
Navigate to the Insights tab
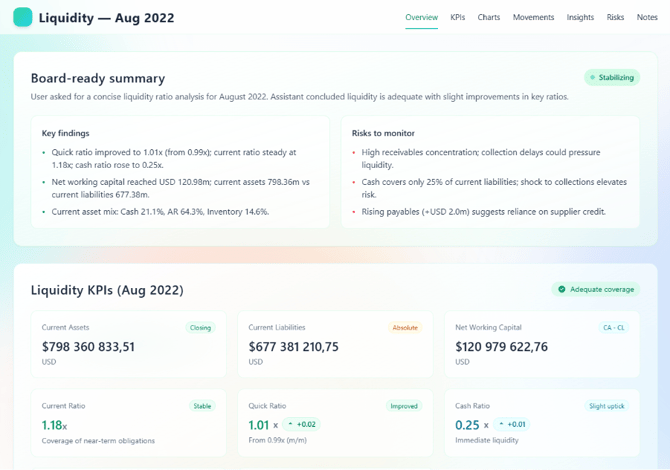pyautogui.click(x=580, y=17)
